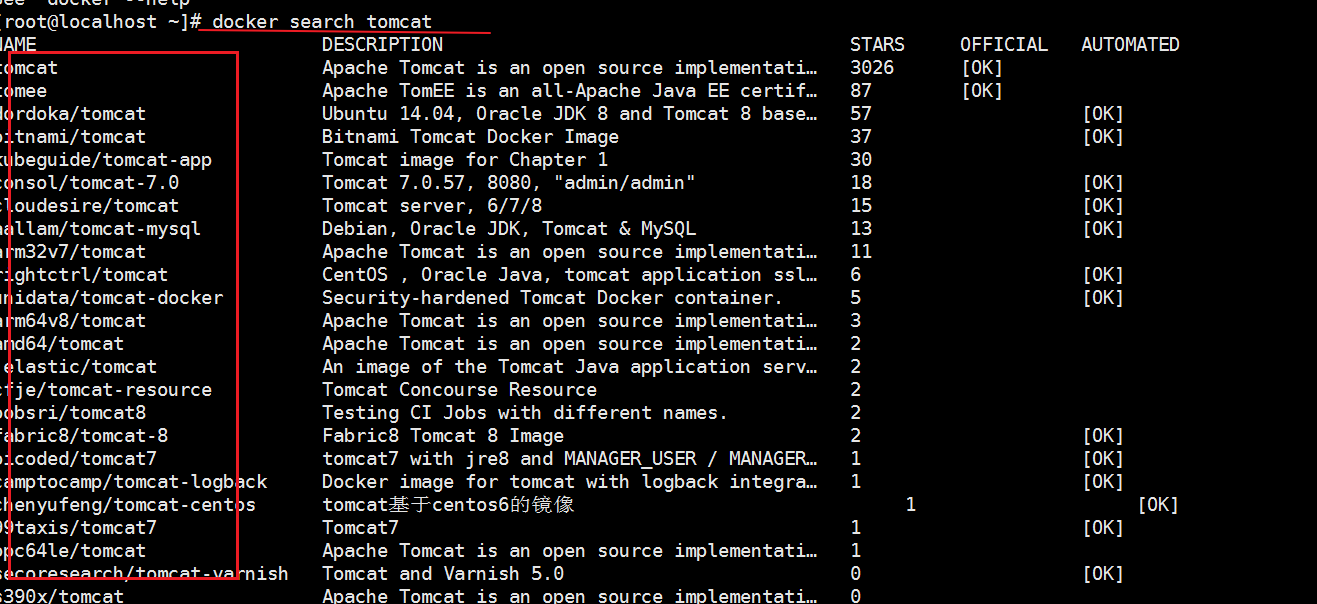Image resolution: width=1317 pixels, height=604 pixels.
Task: Click "Tomcat and Varnish 5.0" description
Action: click(443, 574)
